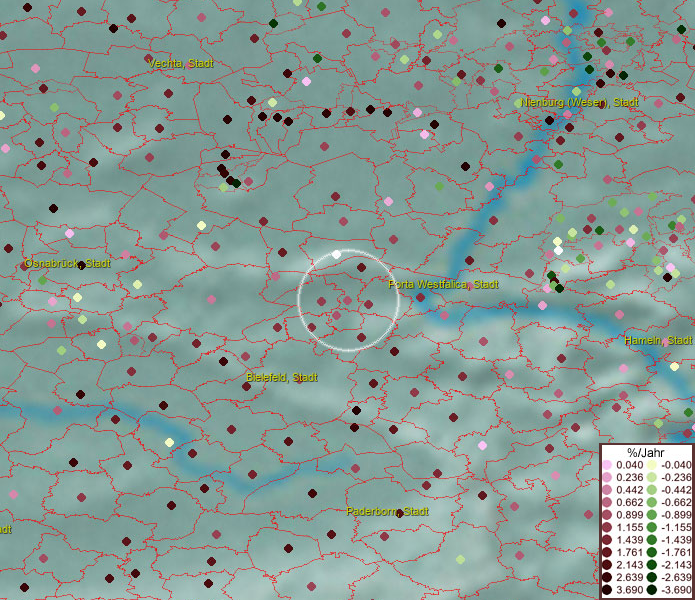Image resolution: width=695 pixels, height=600 pixels.
Task: Select the 'Osnabrück, Stadt' map label
Action: pyautogui.click(x=67, y=263)
